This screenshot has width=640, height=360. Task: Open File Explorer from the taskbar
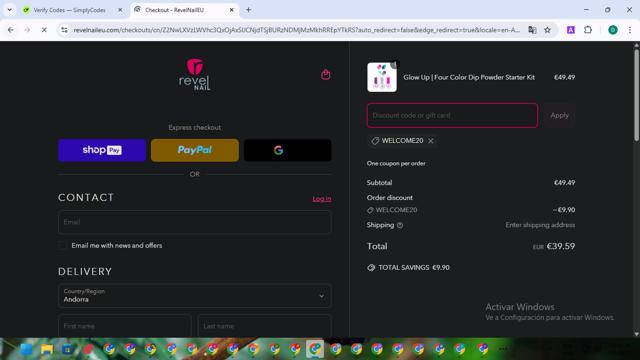pyautogui.click(x=47, y=349)
